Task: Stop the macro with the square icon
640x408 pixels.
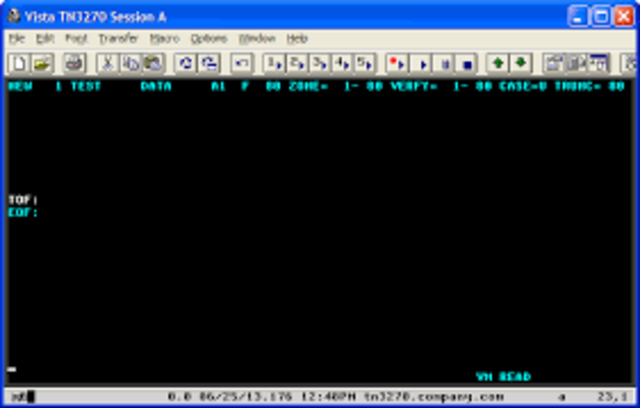Action: (467, 63)
